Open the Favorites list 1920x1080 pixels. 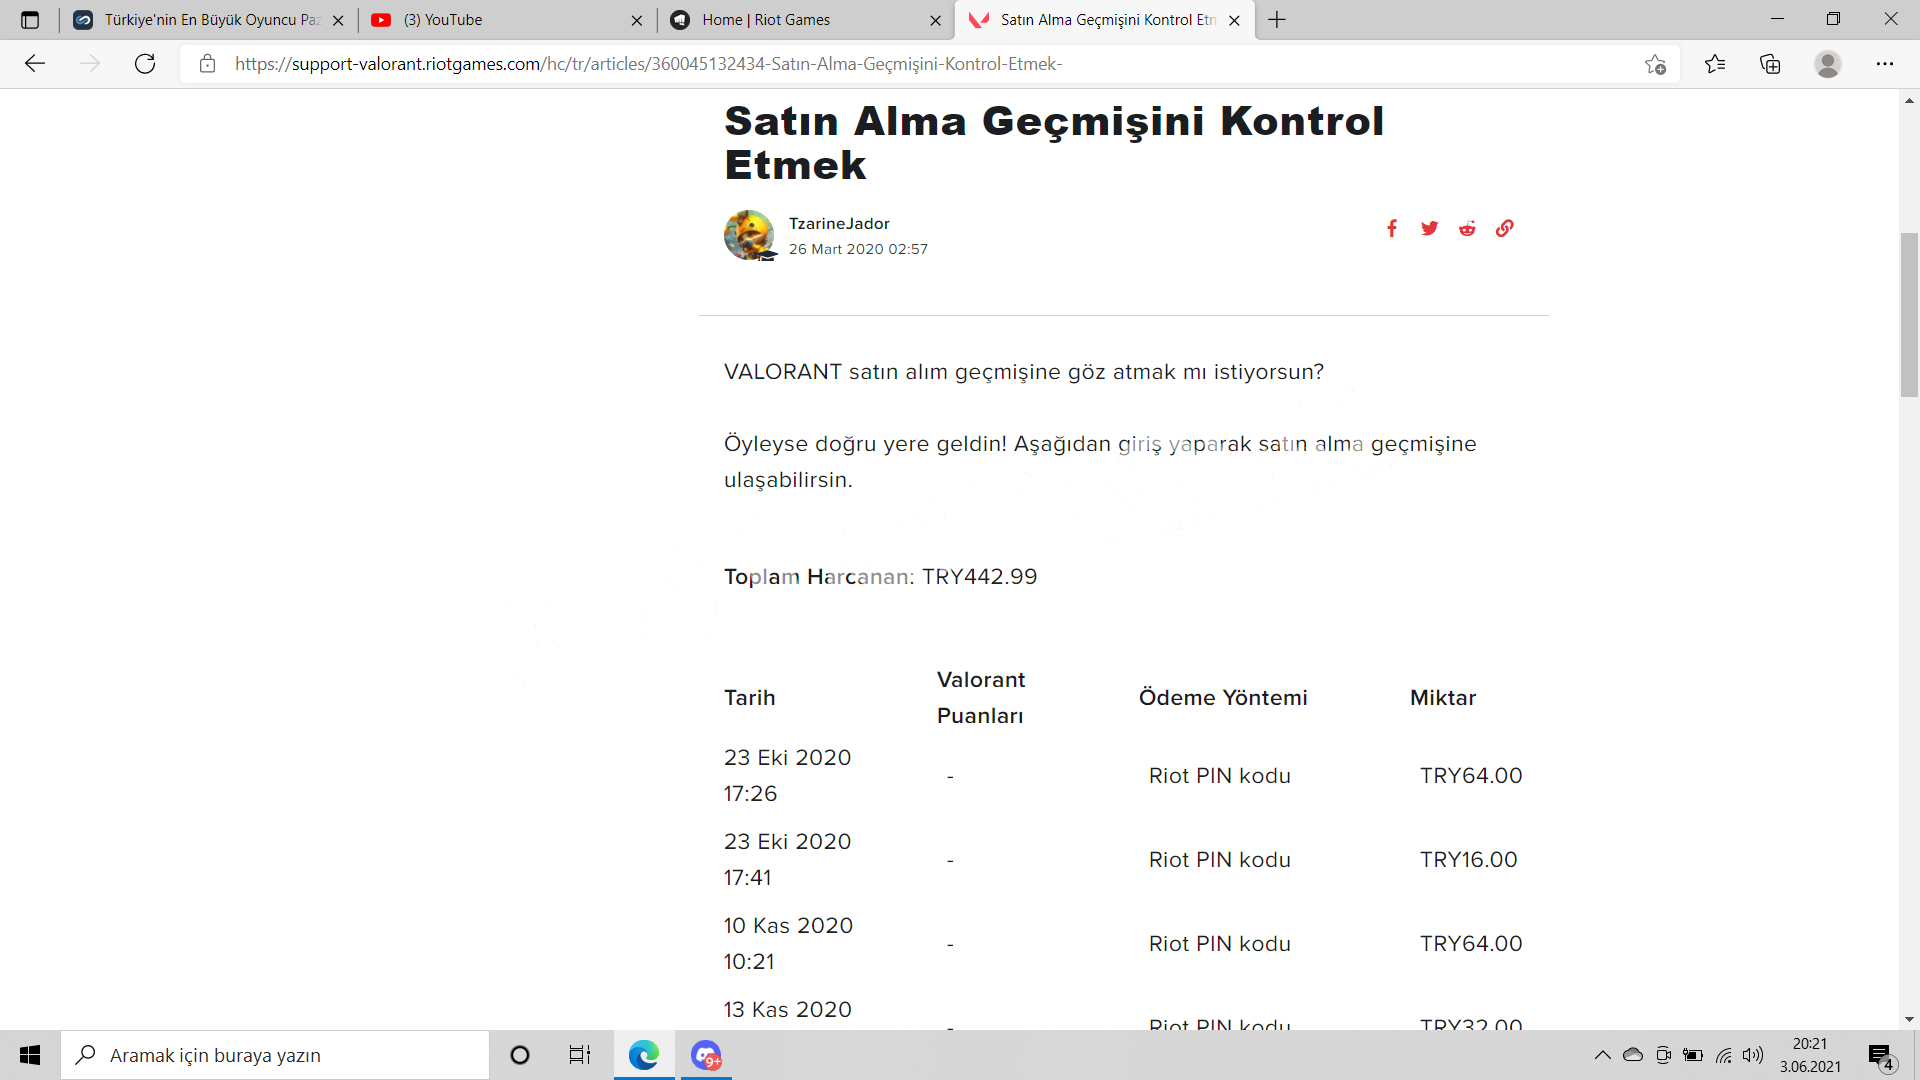point(1715,64)
